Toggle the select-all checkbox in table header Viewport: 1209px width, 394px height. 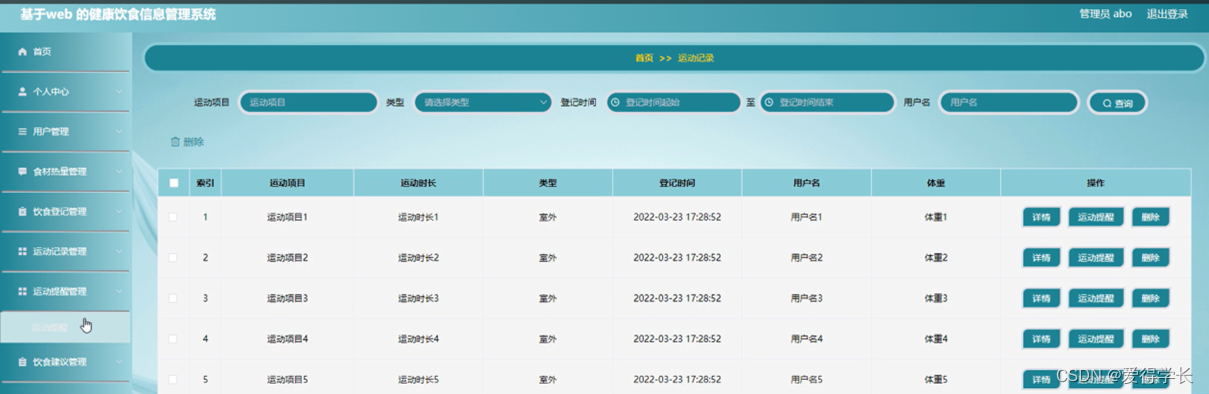pos(173,183)
